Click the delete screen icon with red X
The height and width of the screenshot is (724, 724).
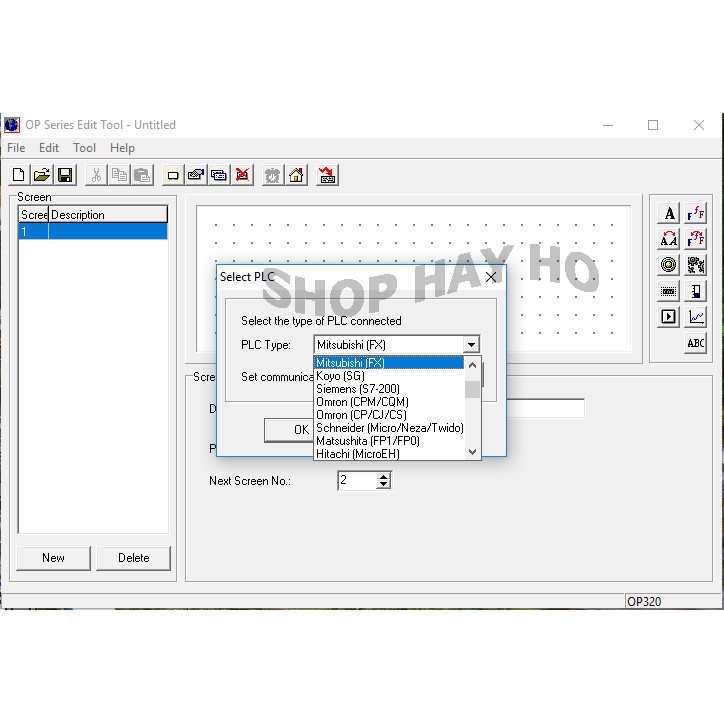click(x=242, y=175)
